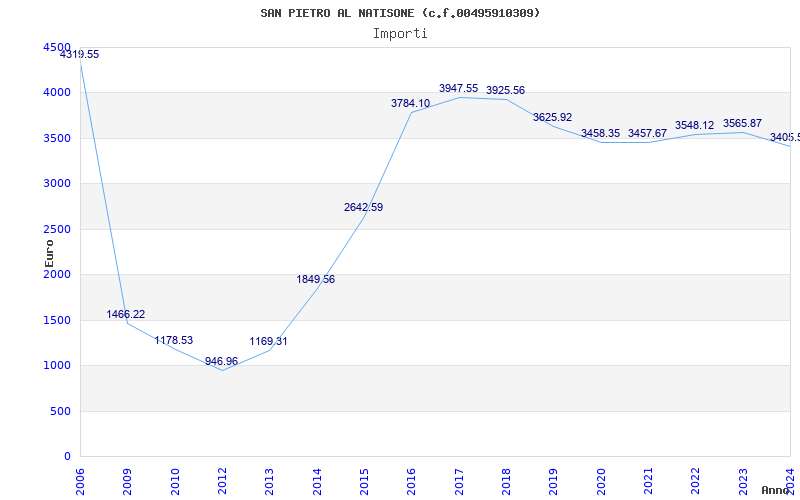800x500 pixels.
Task: Select the 4319.55 data label
Action: click(80, 55)
